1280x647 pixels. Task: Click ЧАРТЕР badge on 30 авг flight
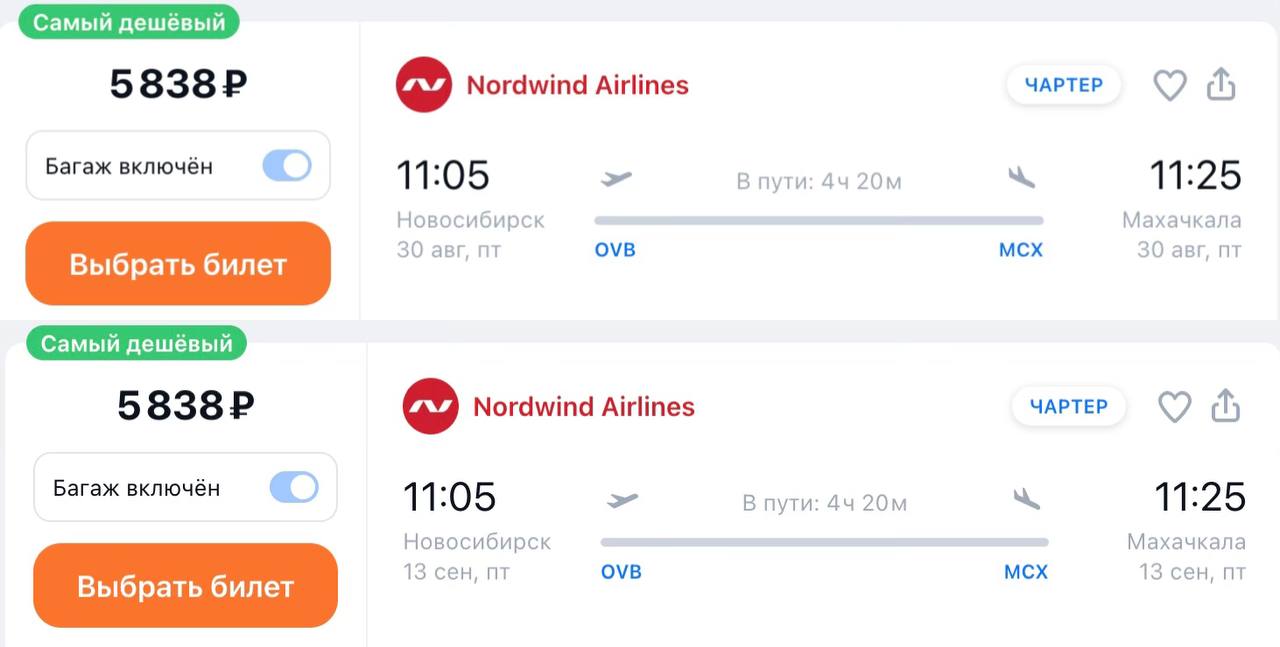click(x=1063, y=85)
